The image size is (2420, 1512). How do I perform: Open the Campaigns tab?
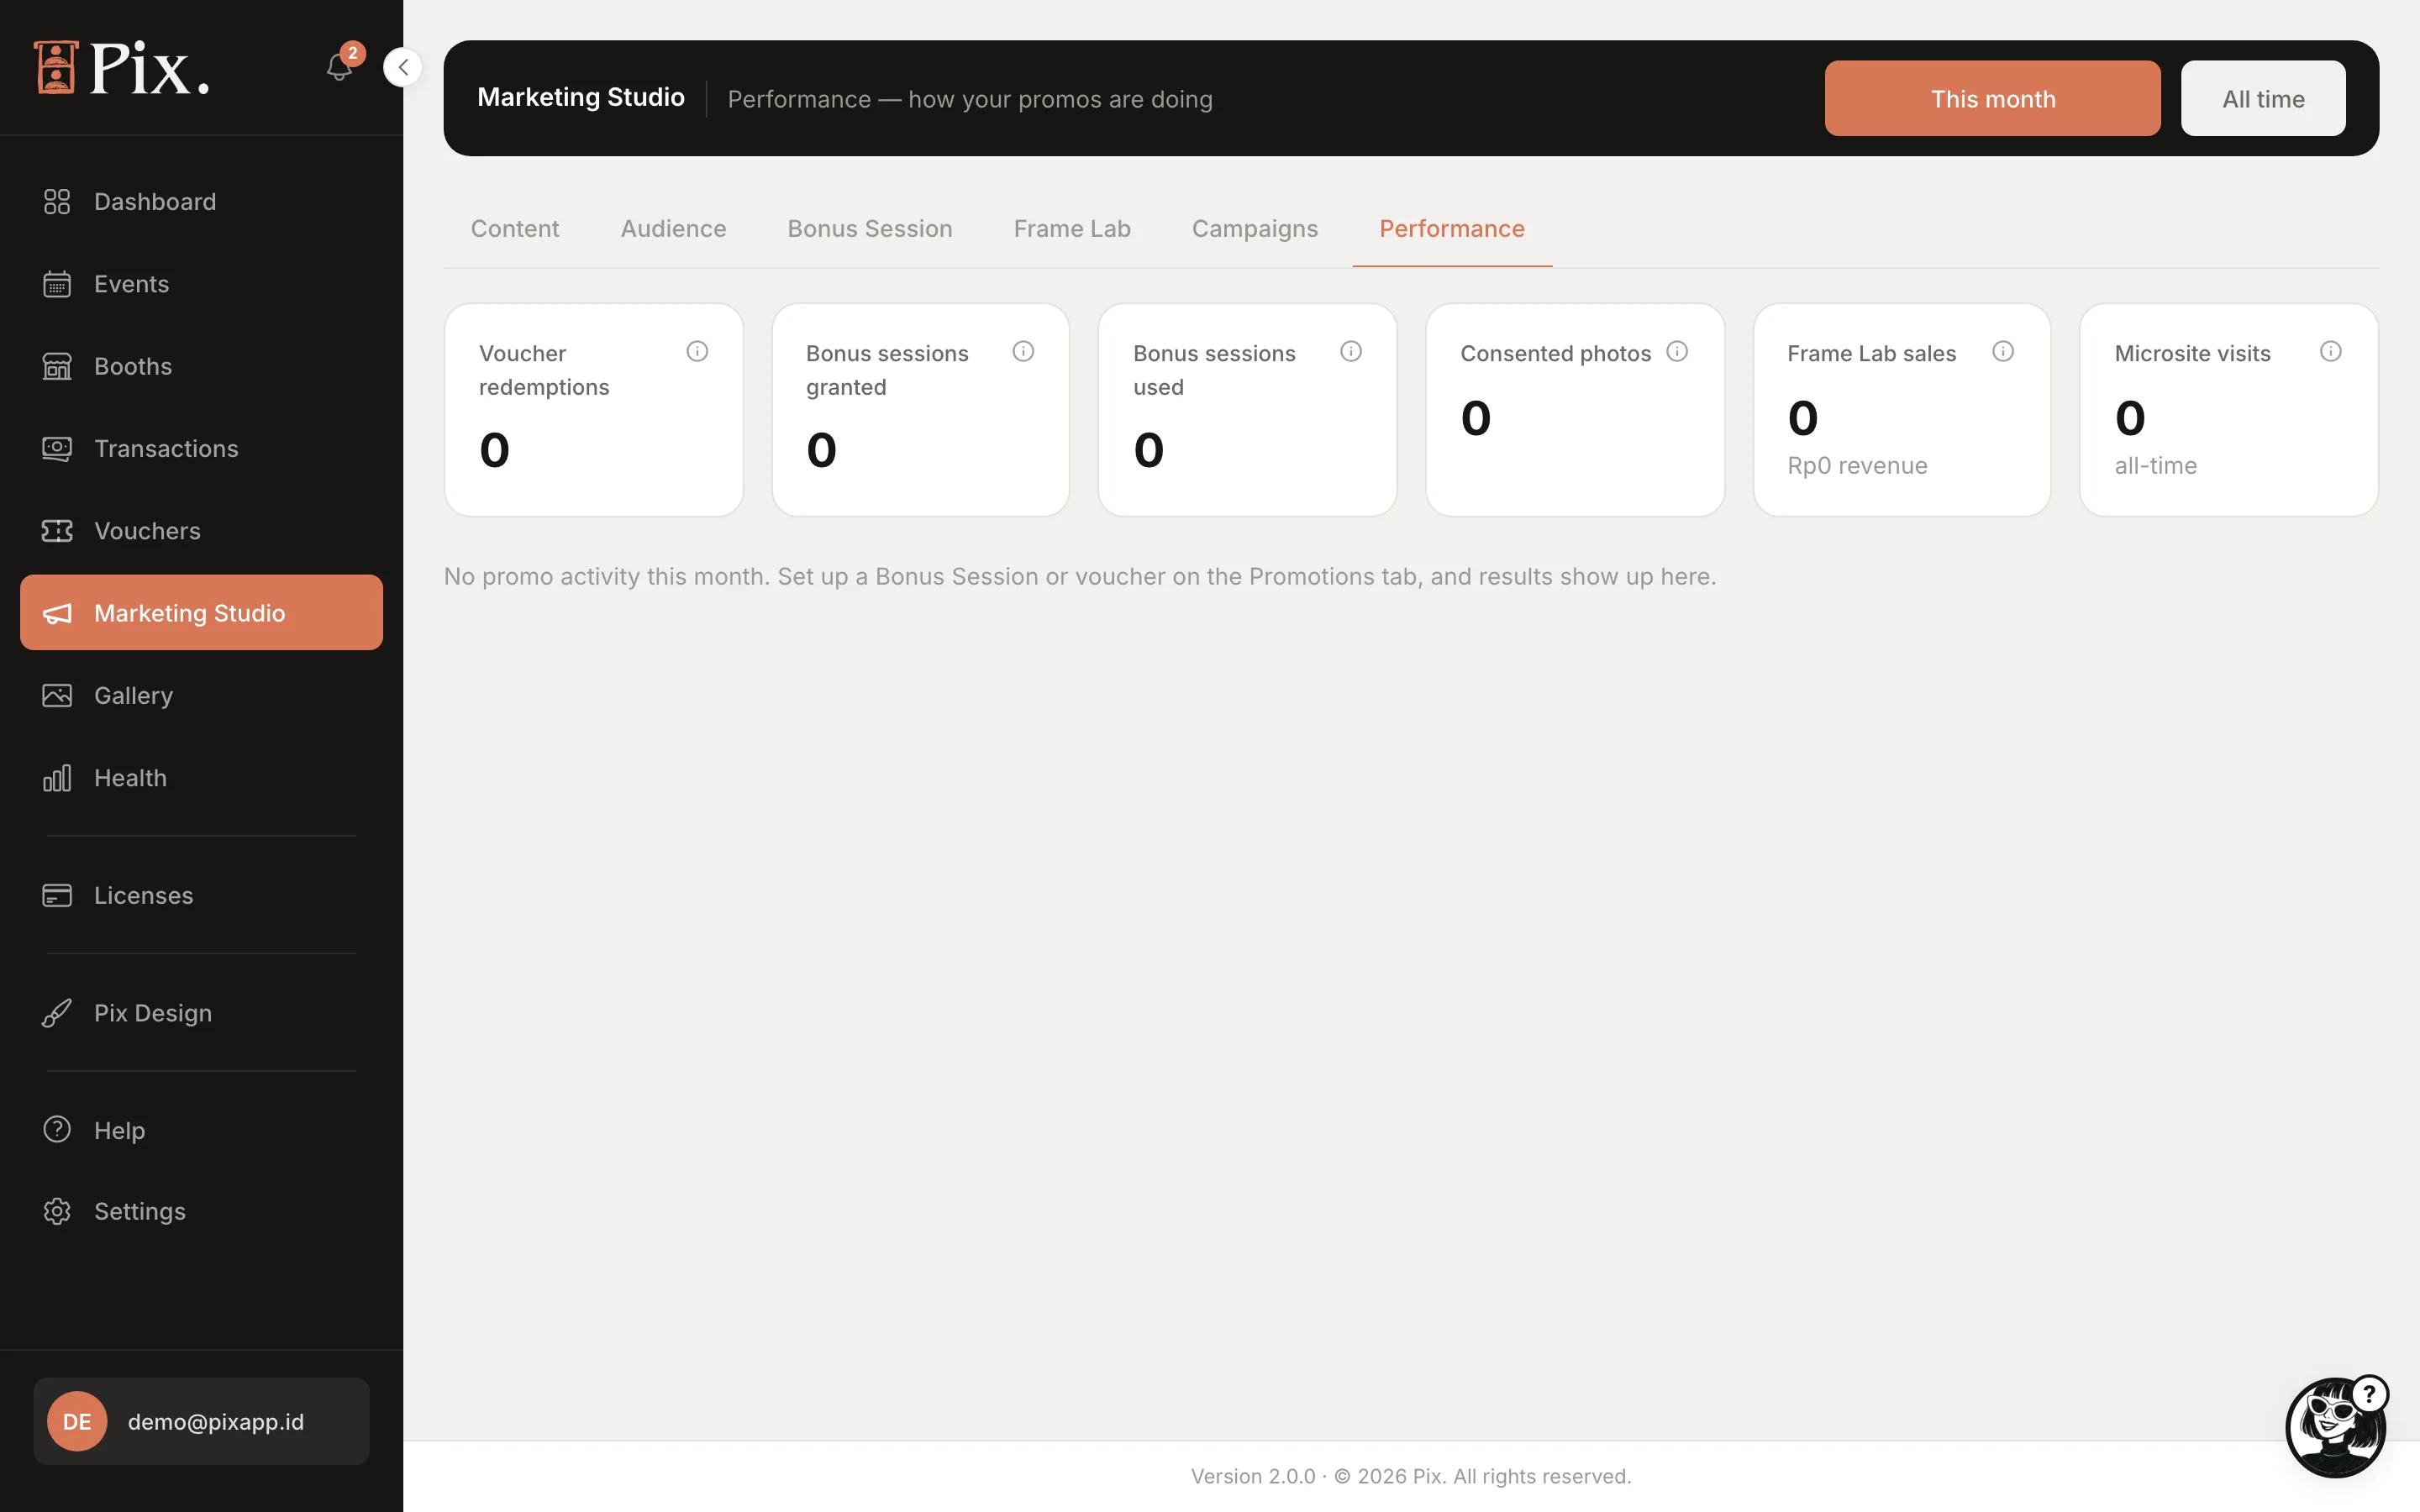(1255, 229)
